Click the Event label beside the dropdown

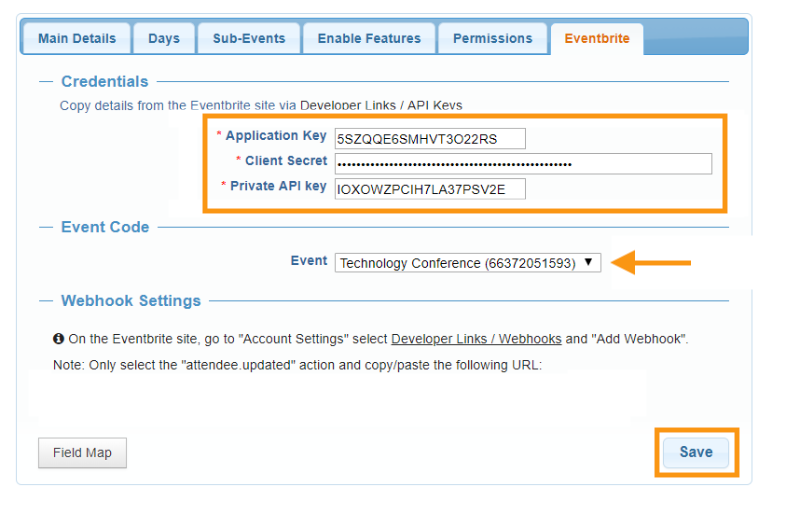(x=309, y=260)
